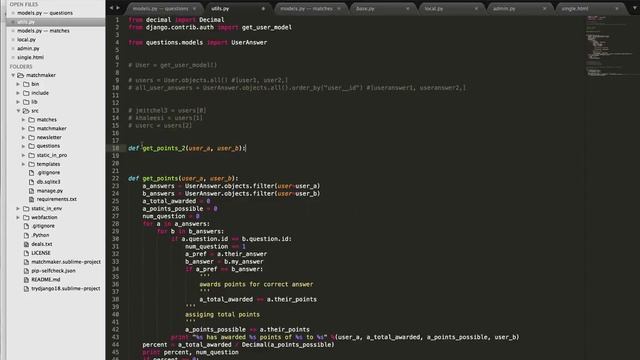This screenshot has width=640, height=360.
Task: Click the file icon next to db.sqlite3
Action: 31,182
